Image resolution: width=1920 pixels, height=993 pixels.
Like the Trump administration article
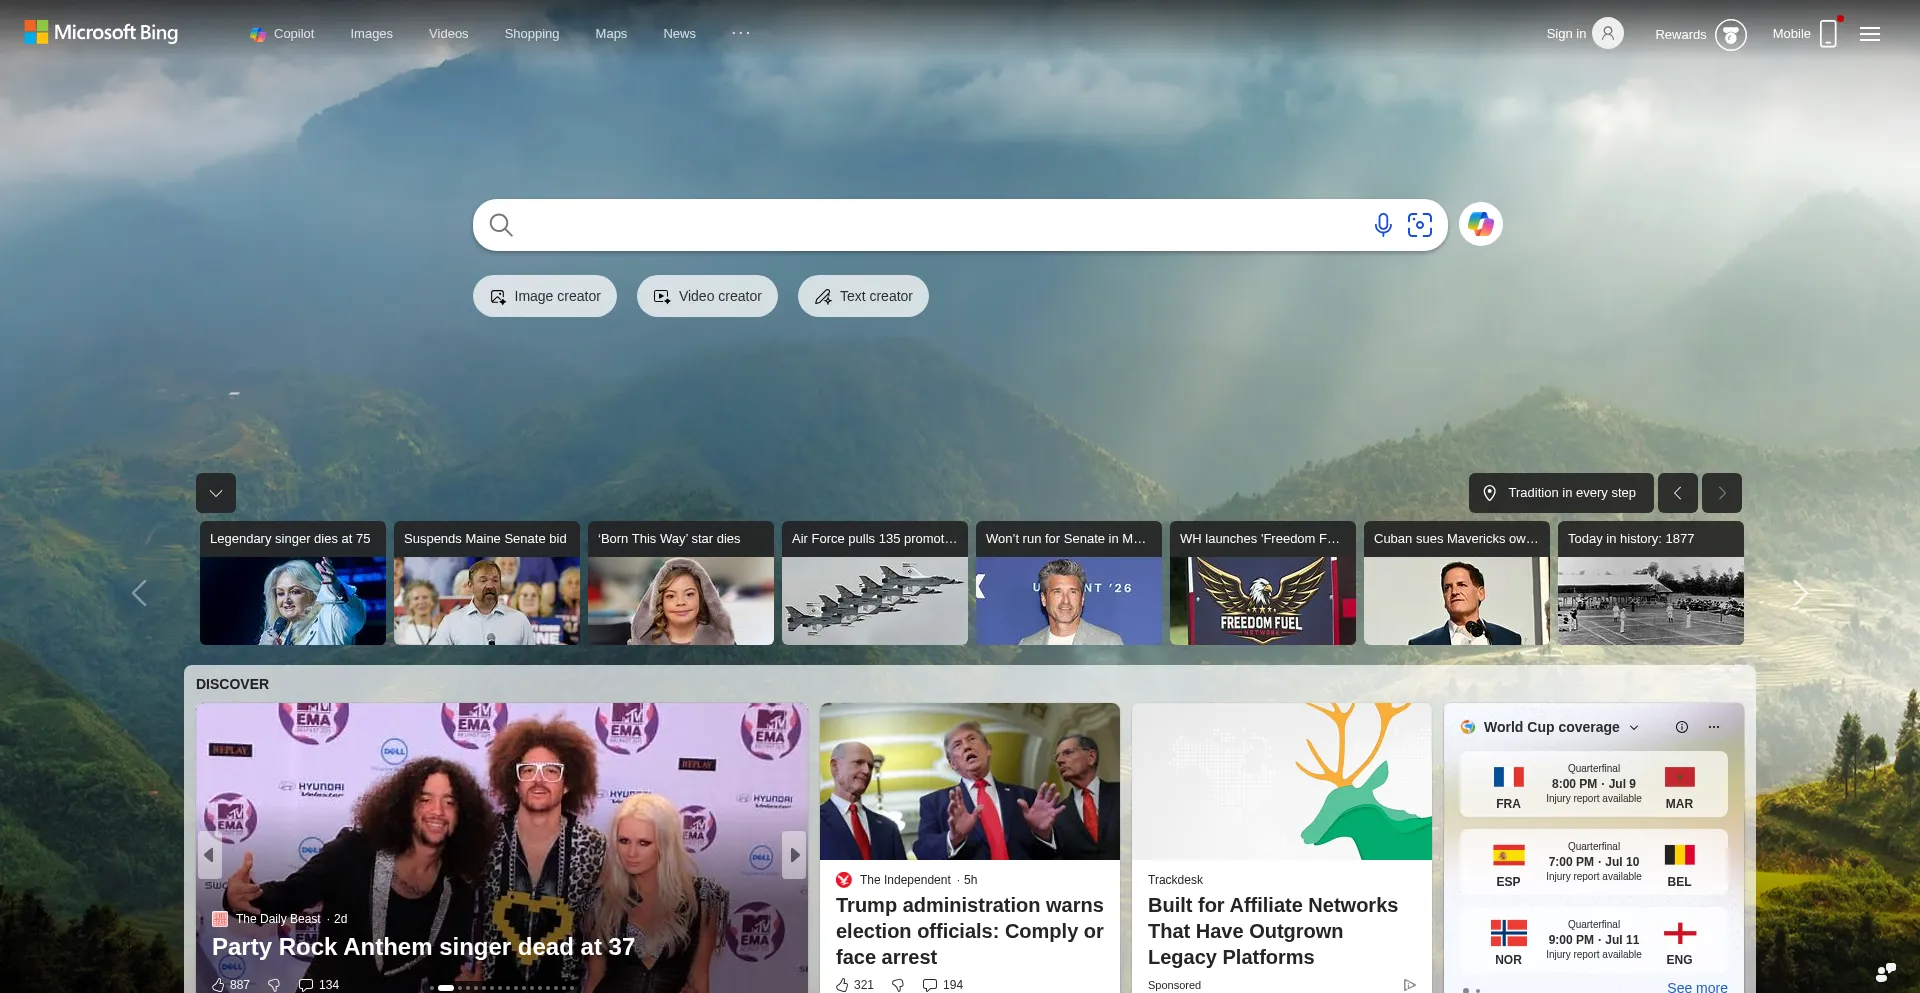coord(855,985)
